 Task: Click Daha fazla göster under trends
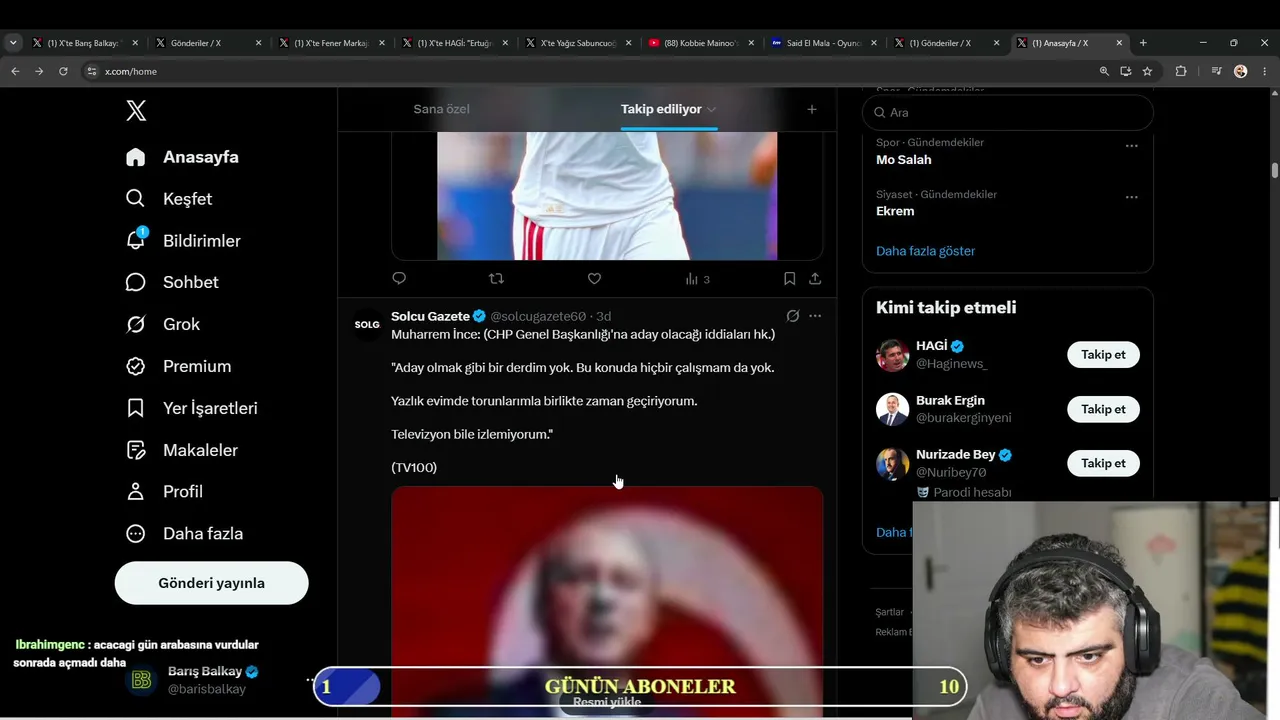925,251
